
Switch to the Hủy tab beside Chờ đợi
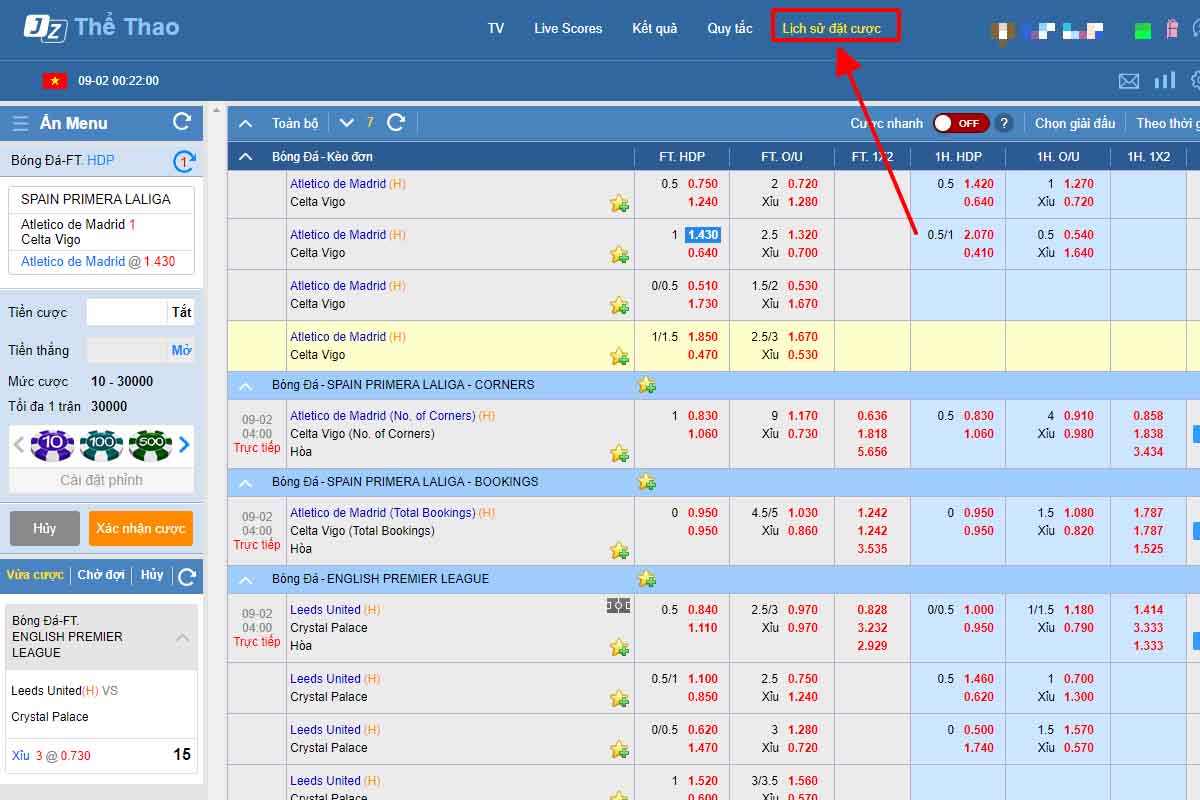[x=152, y=575]
